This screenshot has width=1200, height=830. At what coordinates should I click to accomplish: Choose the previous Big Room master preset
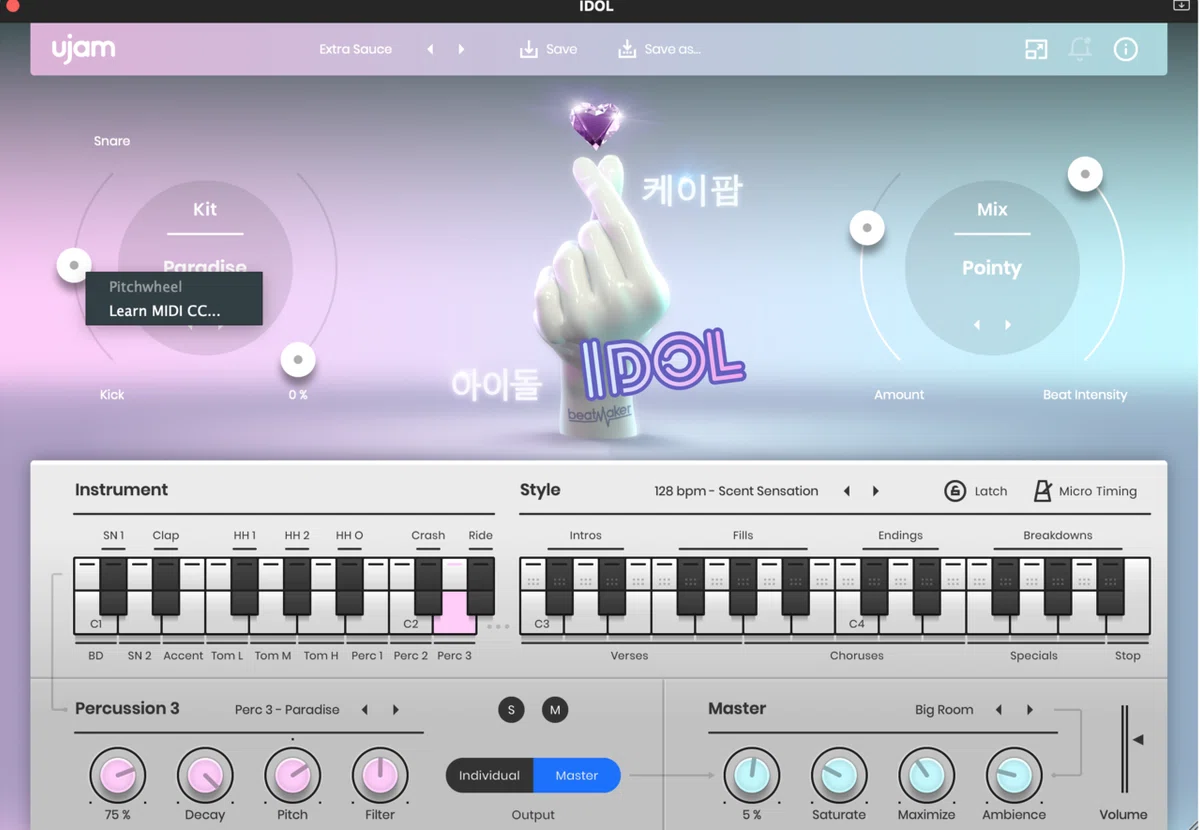coord(998,710)
